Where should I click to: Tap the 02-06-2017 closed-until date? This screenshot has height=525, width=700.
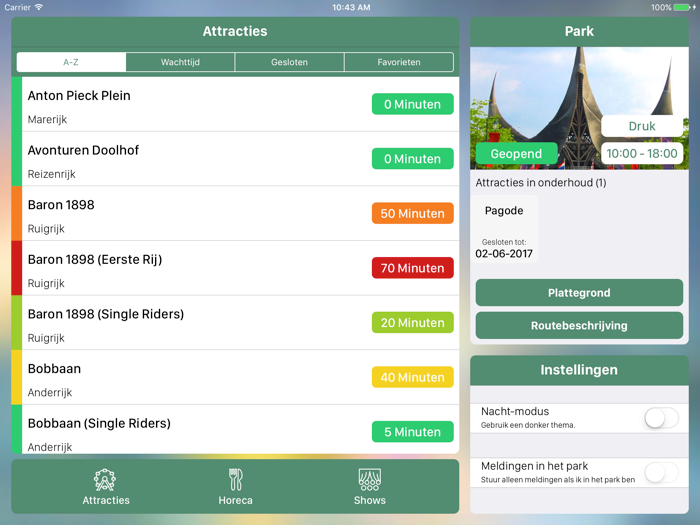click(x=504, y=254)
